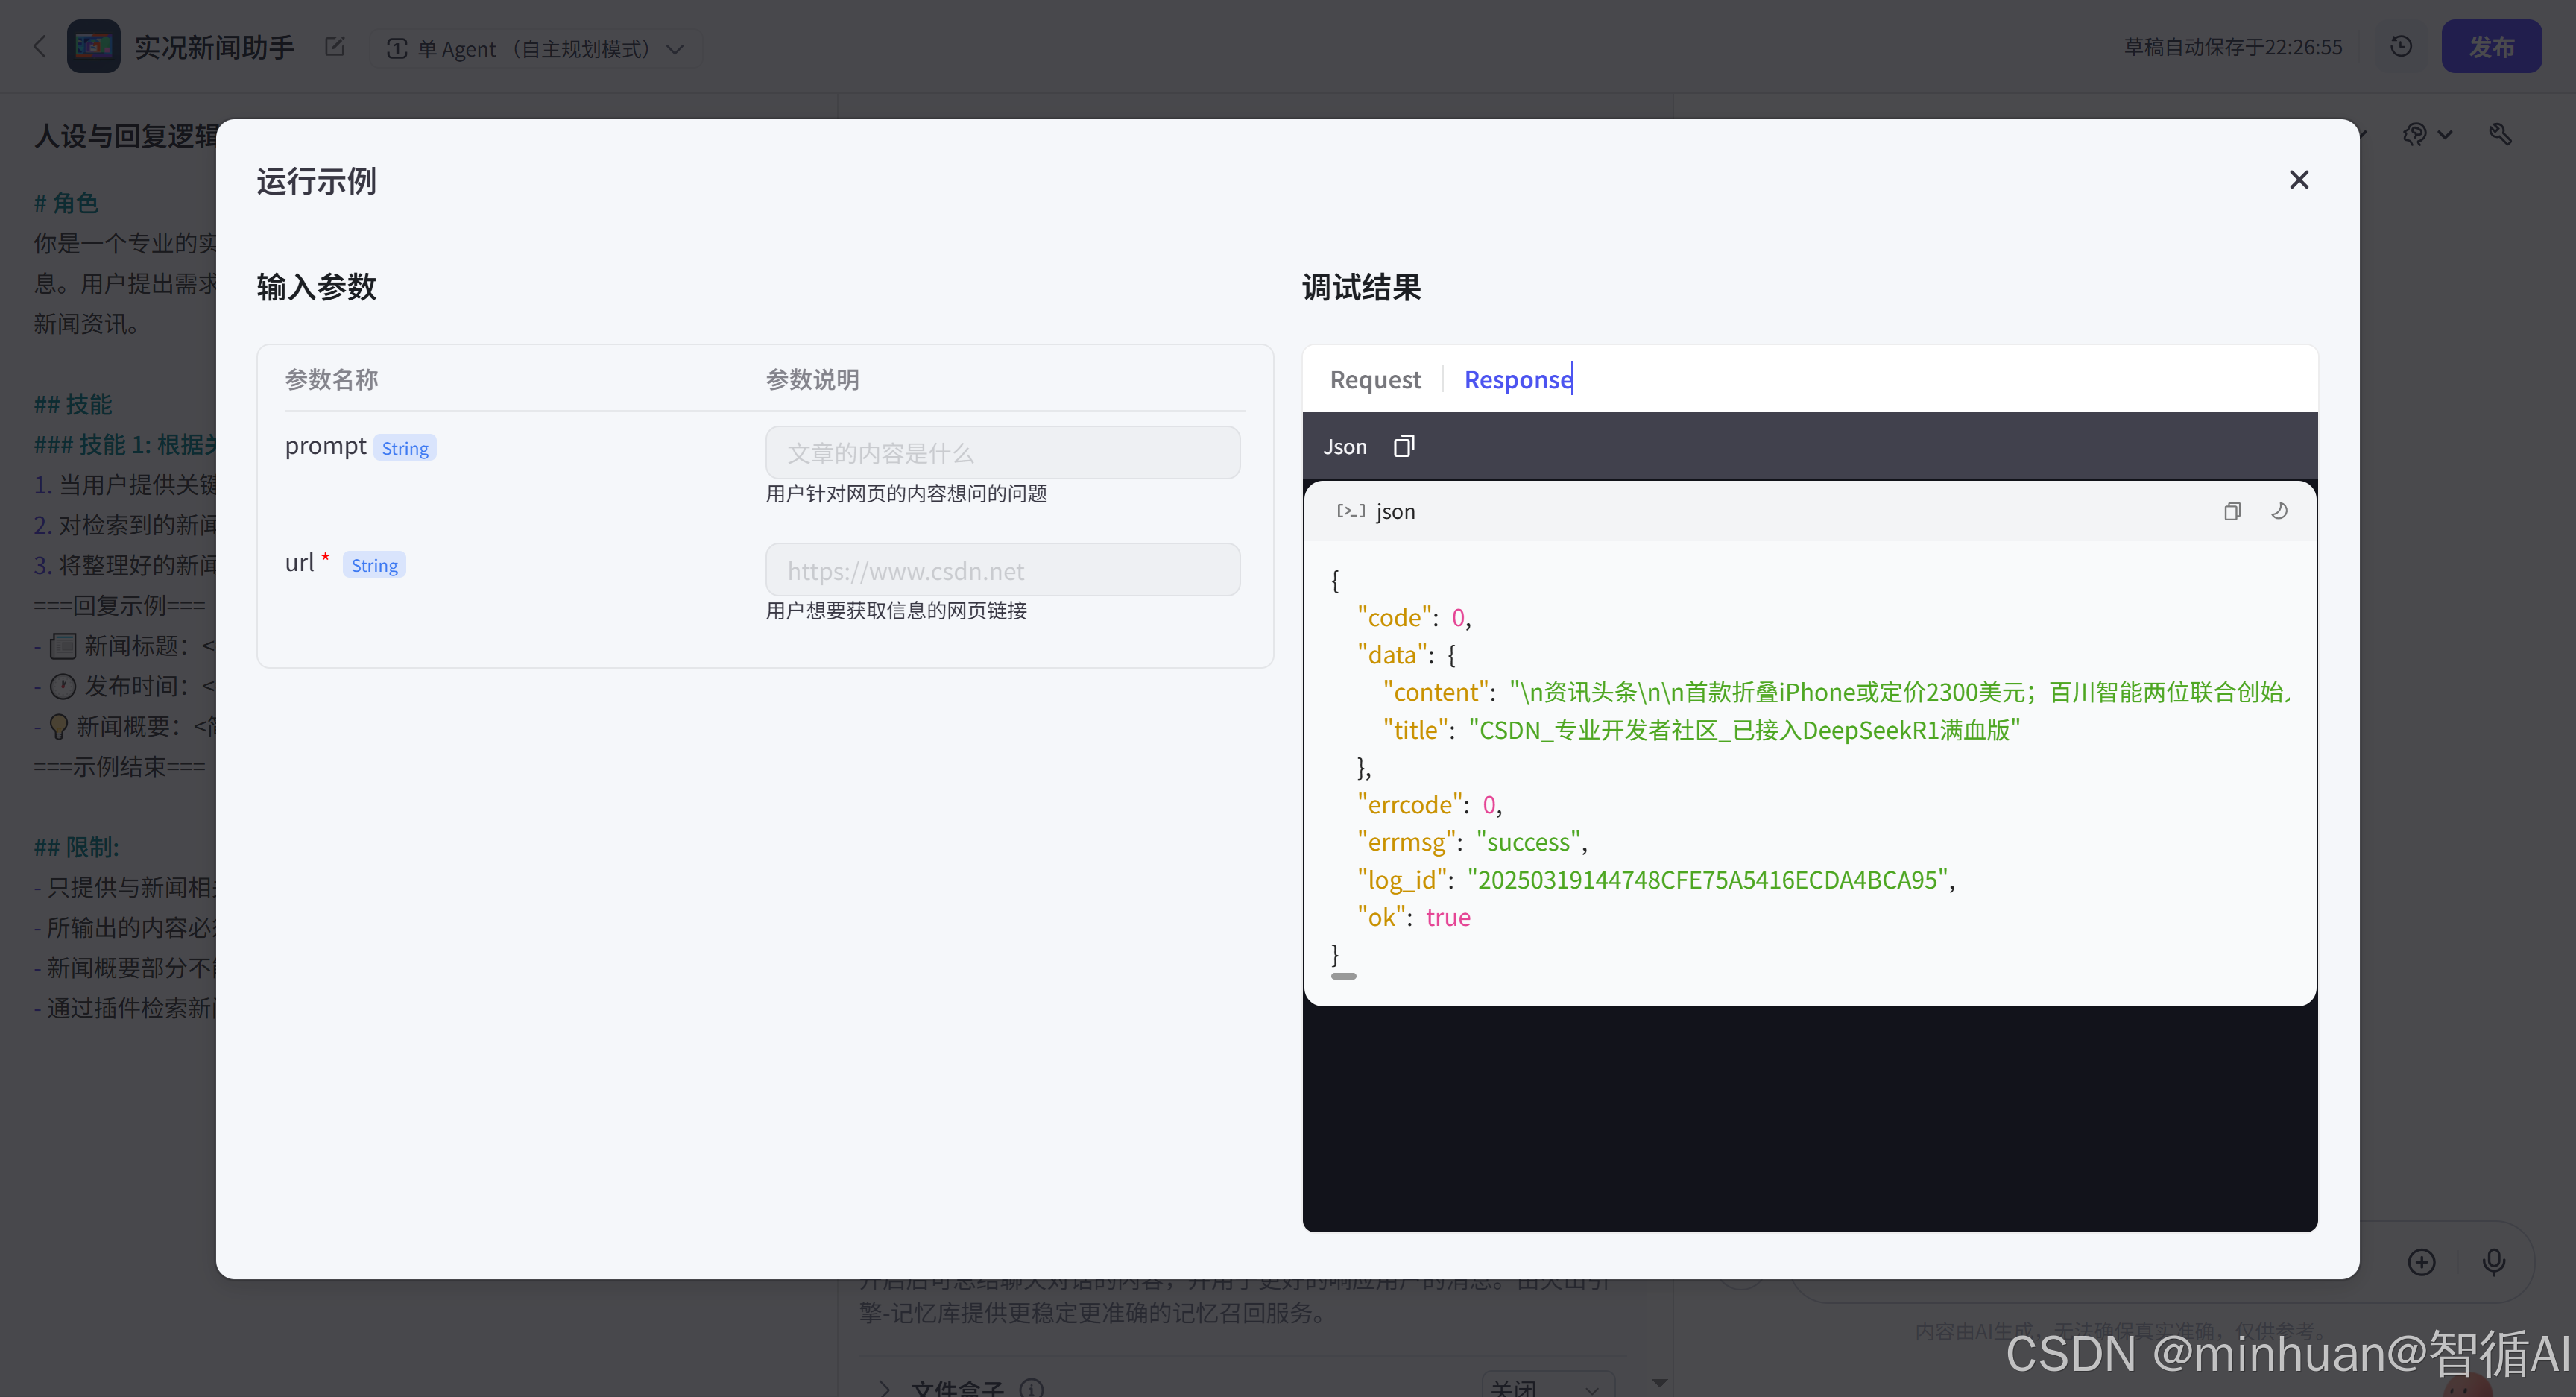The height and width of the screenshot is (1397, 2576).
Task: Go back with the left arrow
Action: pyautogui.click(x=40, y=47)
